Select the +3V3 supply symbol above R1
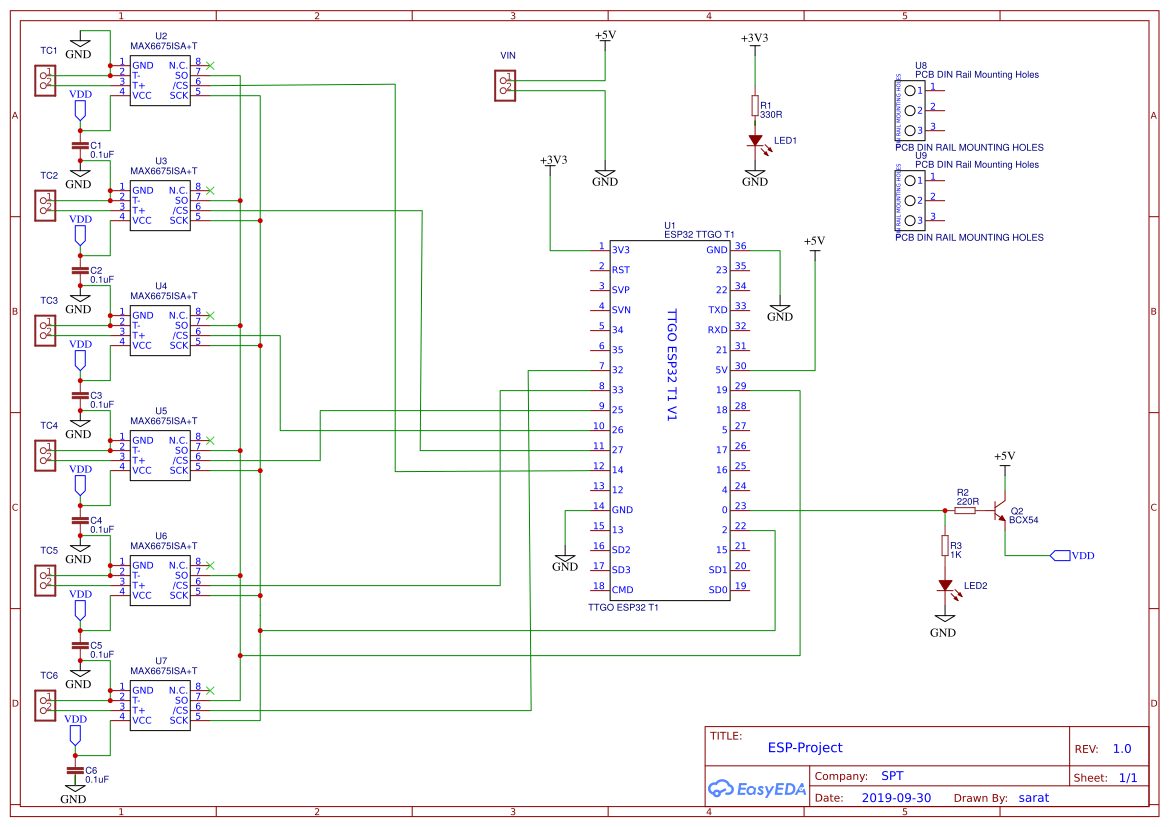Viewport: 1169px width, 827px height. point(755,43)
